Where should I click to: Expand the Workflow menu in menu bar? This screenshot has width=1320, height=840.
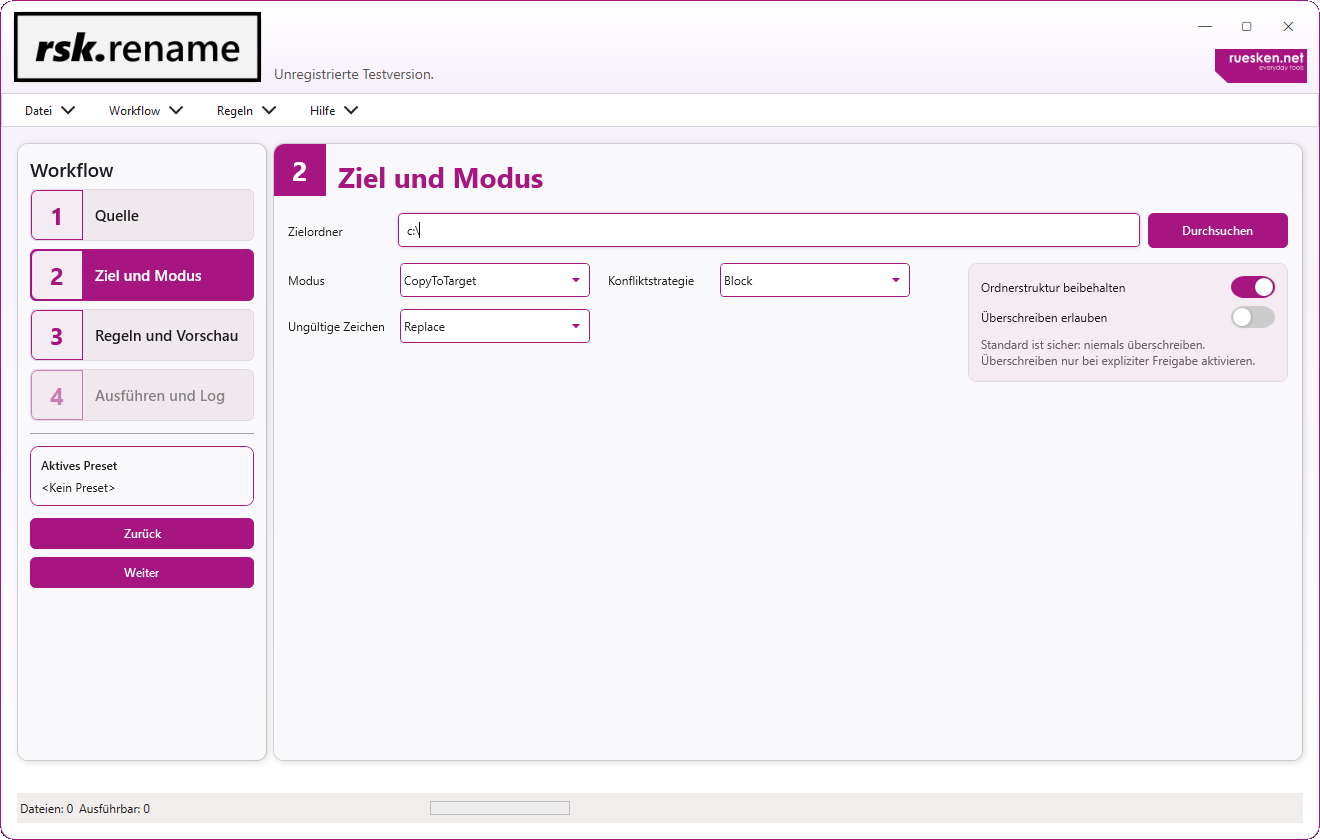146,111
